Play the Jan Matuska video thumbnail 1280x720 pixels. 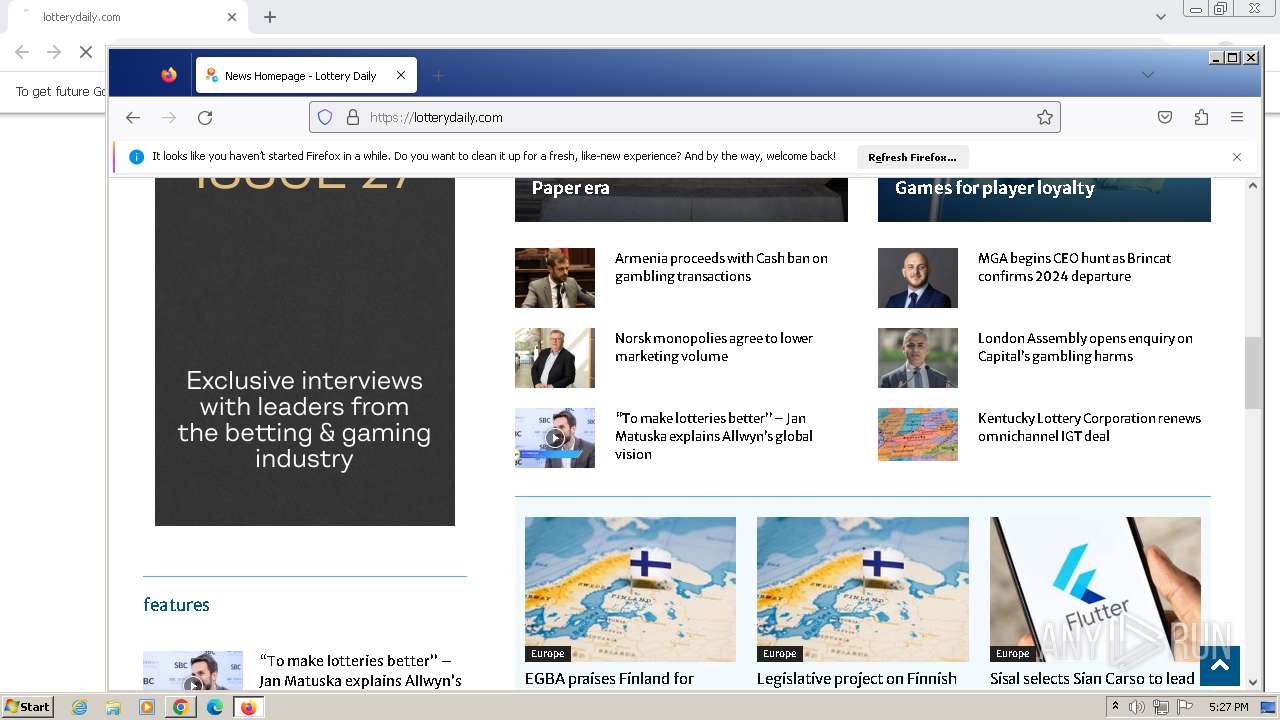[x=555, y=438]
